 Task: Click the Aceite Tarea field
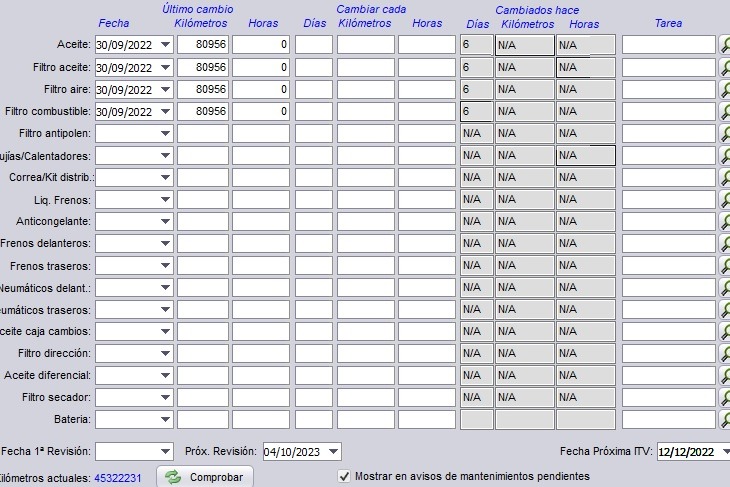tap(669, 45)
